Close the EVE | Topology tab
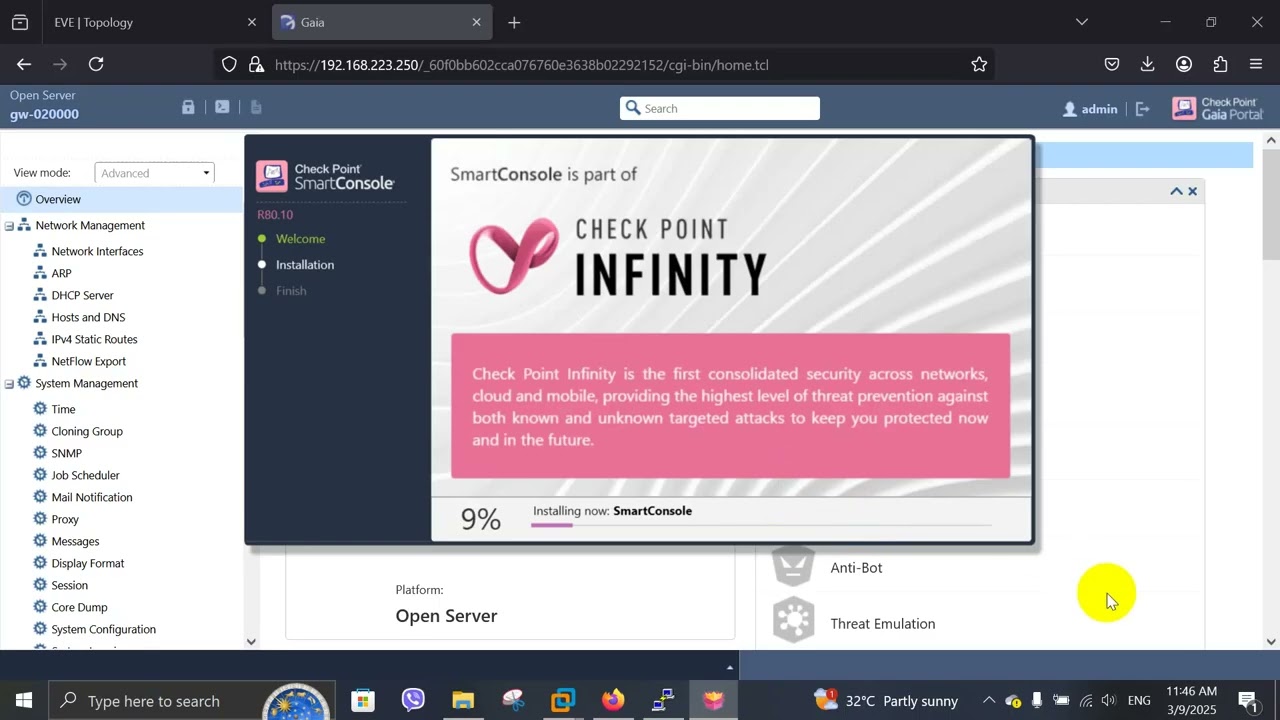Viewport: 1280px width, 720px height. (252, 22)
